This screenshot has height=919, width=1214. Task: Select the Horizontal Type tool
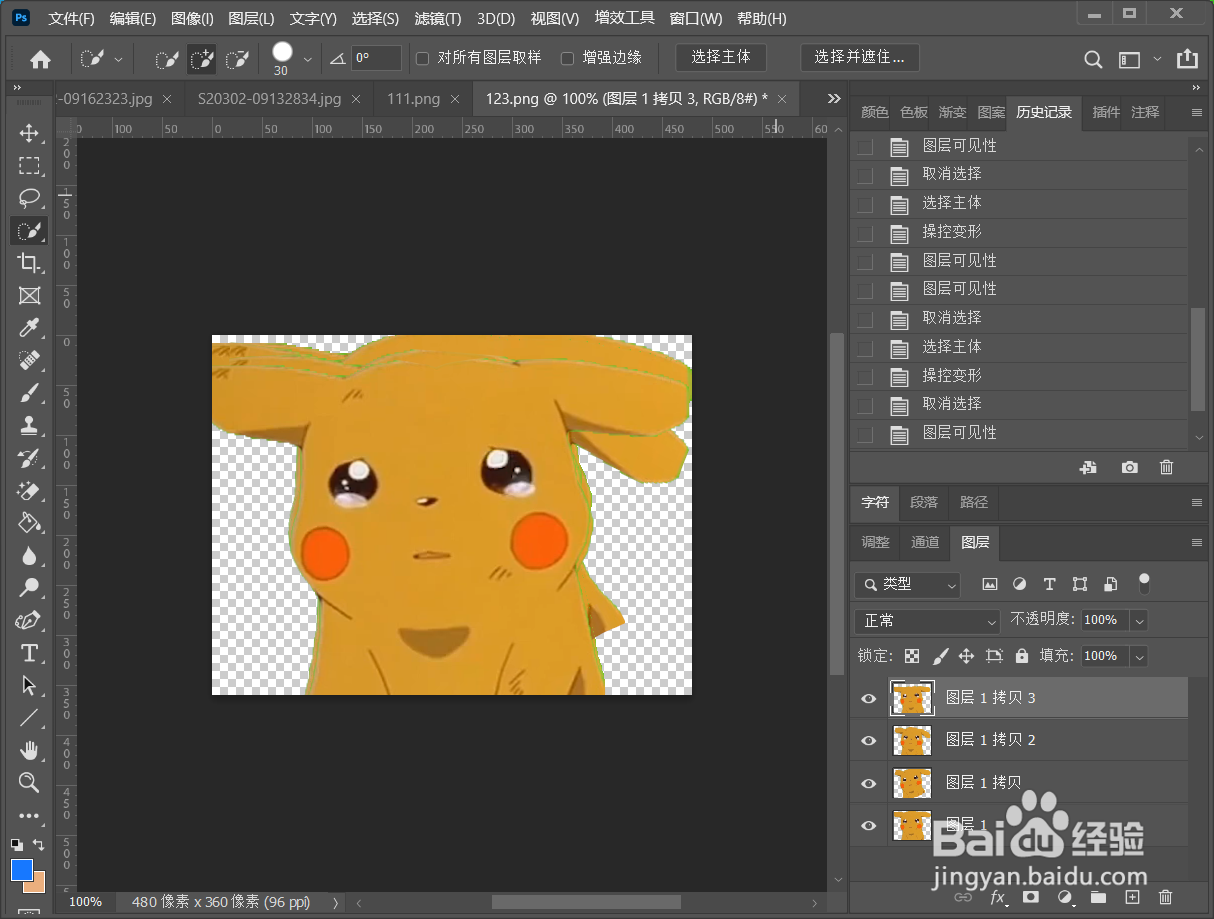(29, 653)
